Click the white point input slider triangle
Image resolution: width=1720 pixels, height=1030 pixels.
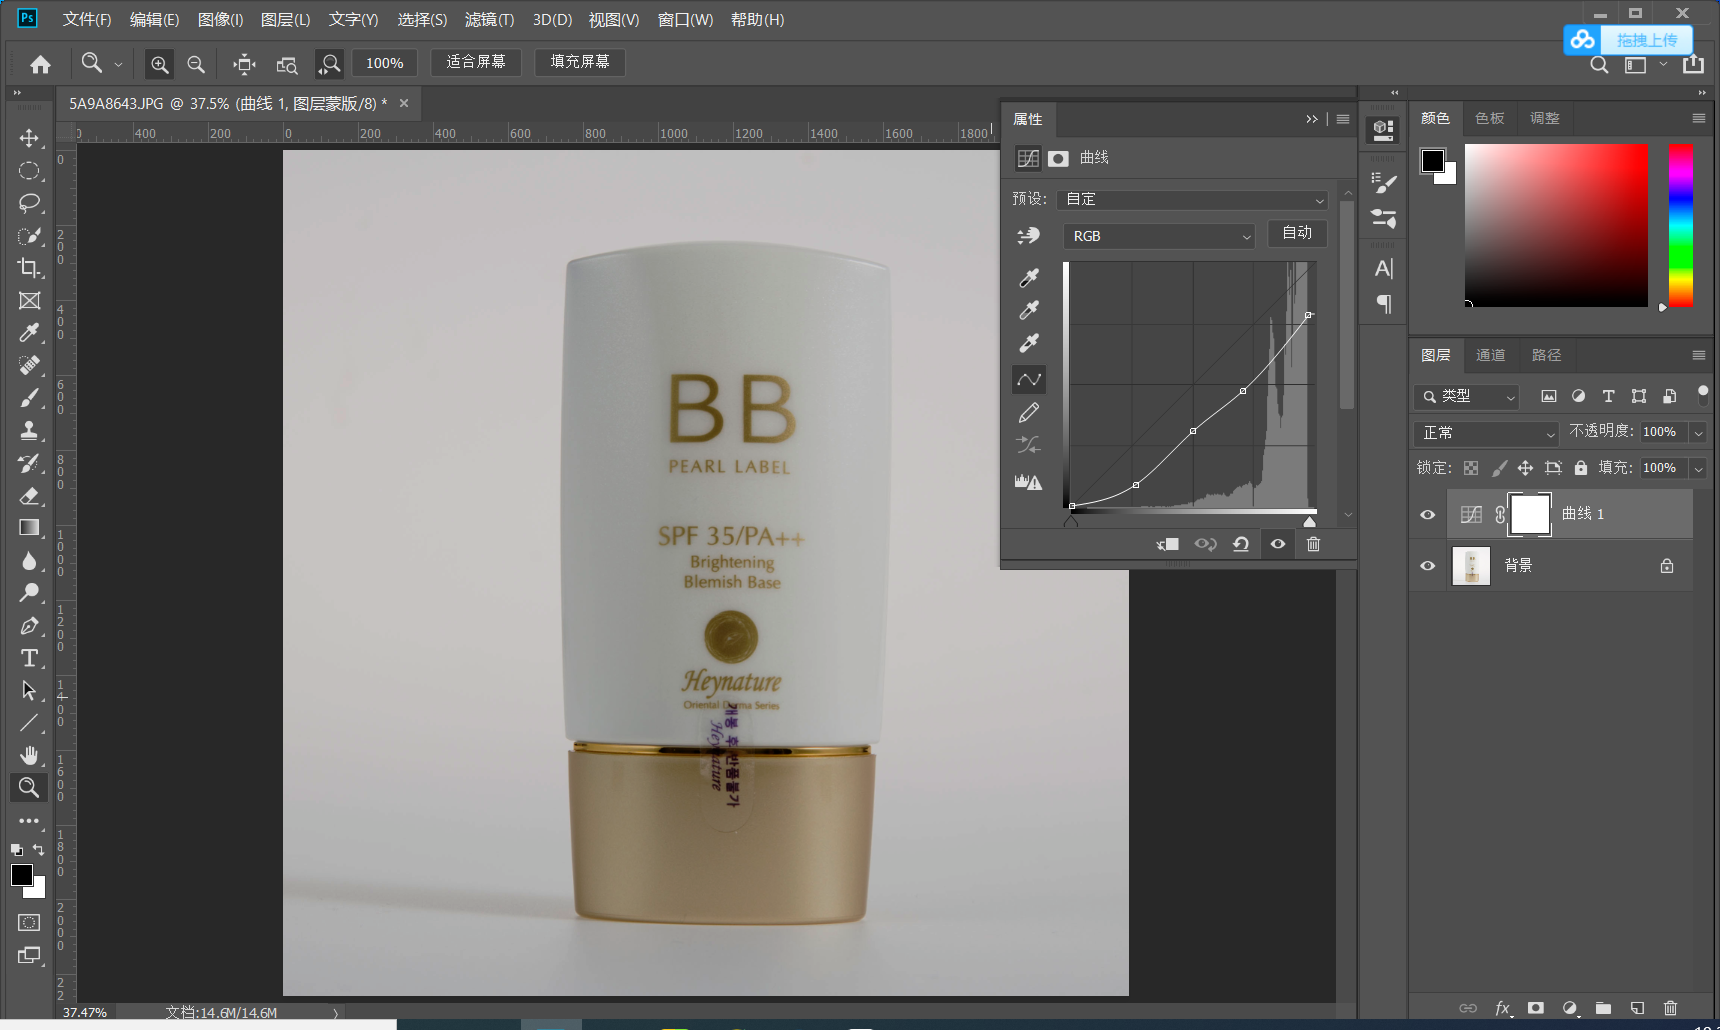click(x=1310, y=521)
